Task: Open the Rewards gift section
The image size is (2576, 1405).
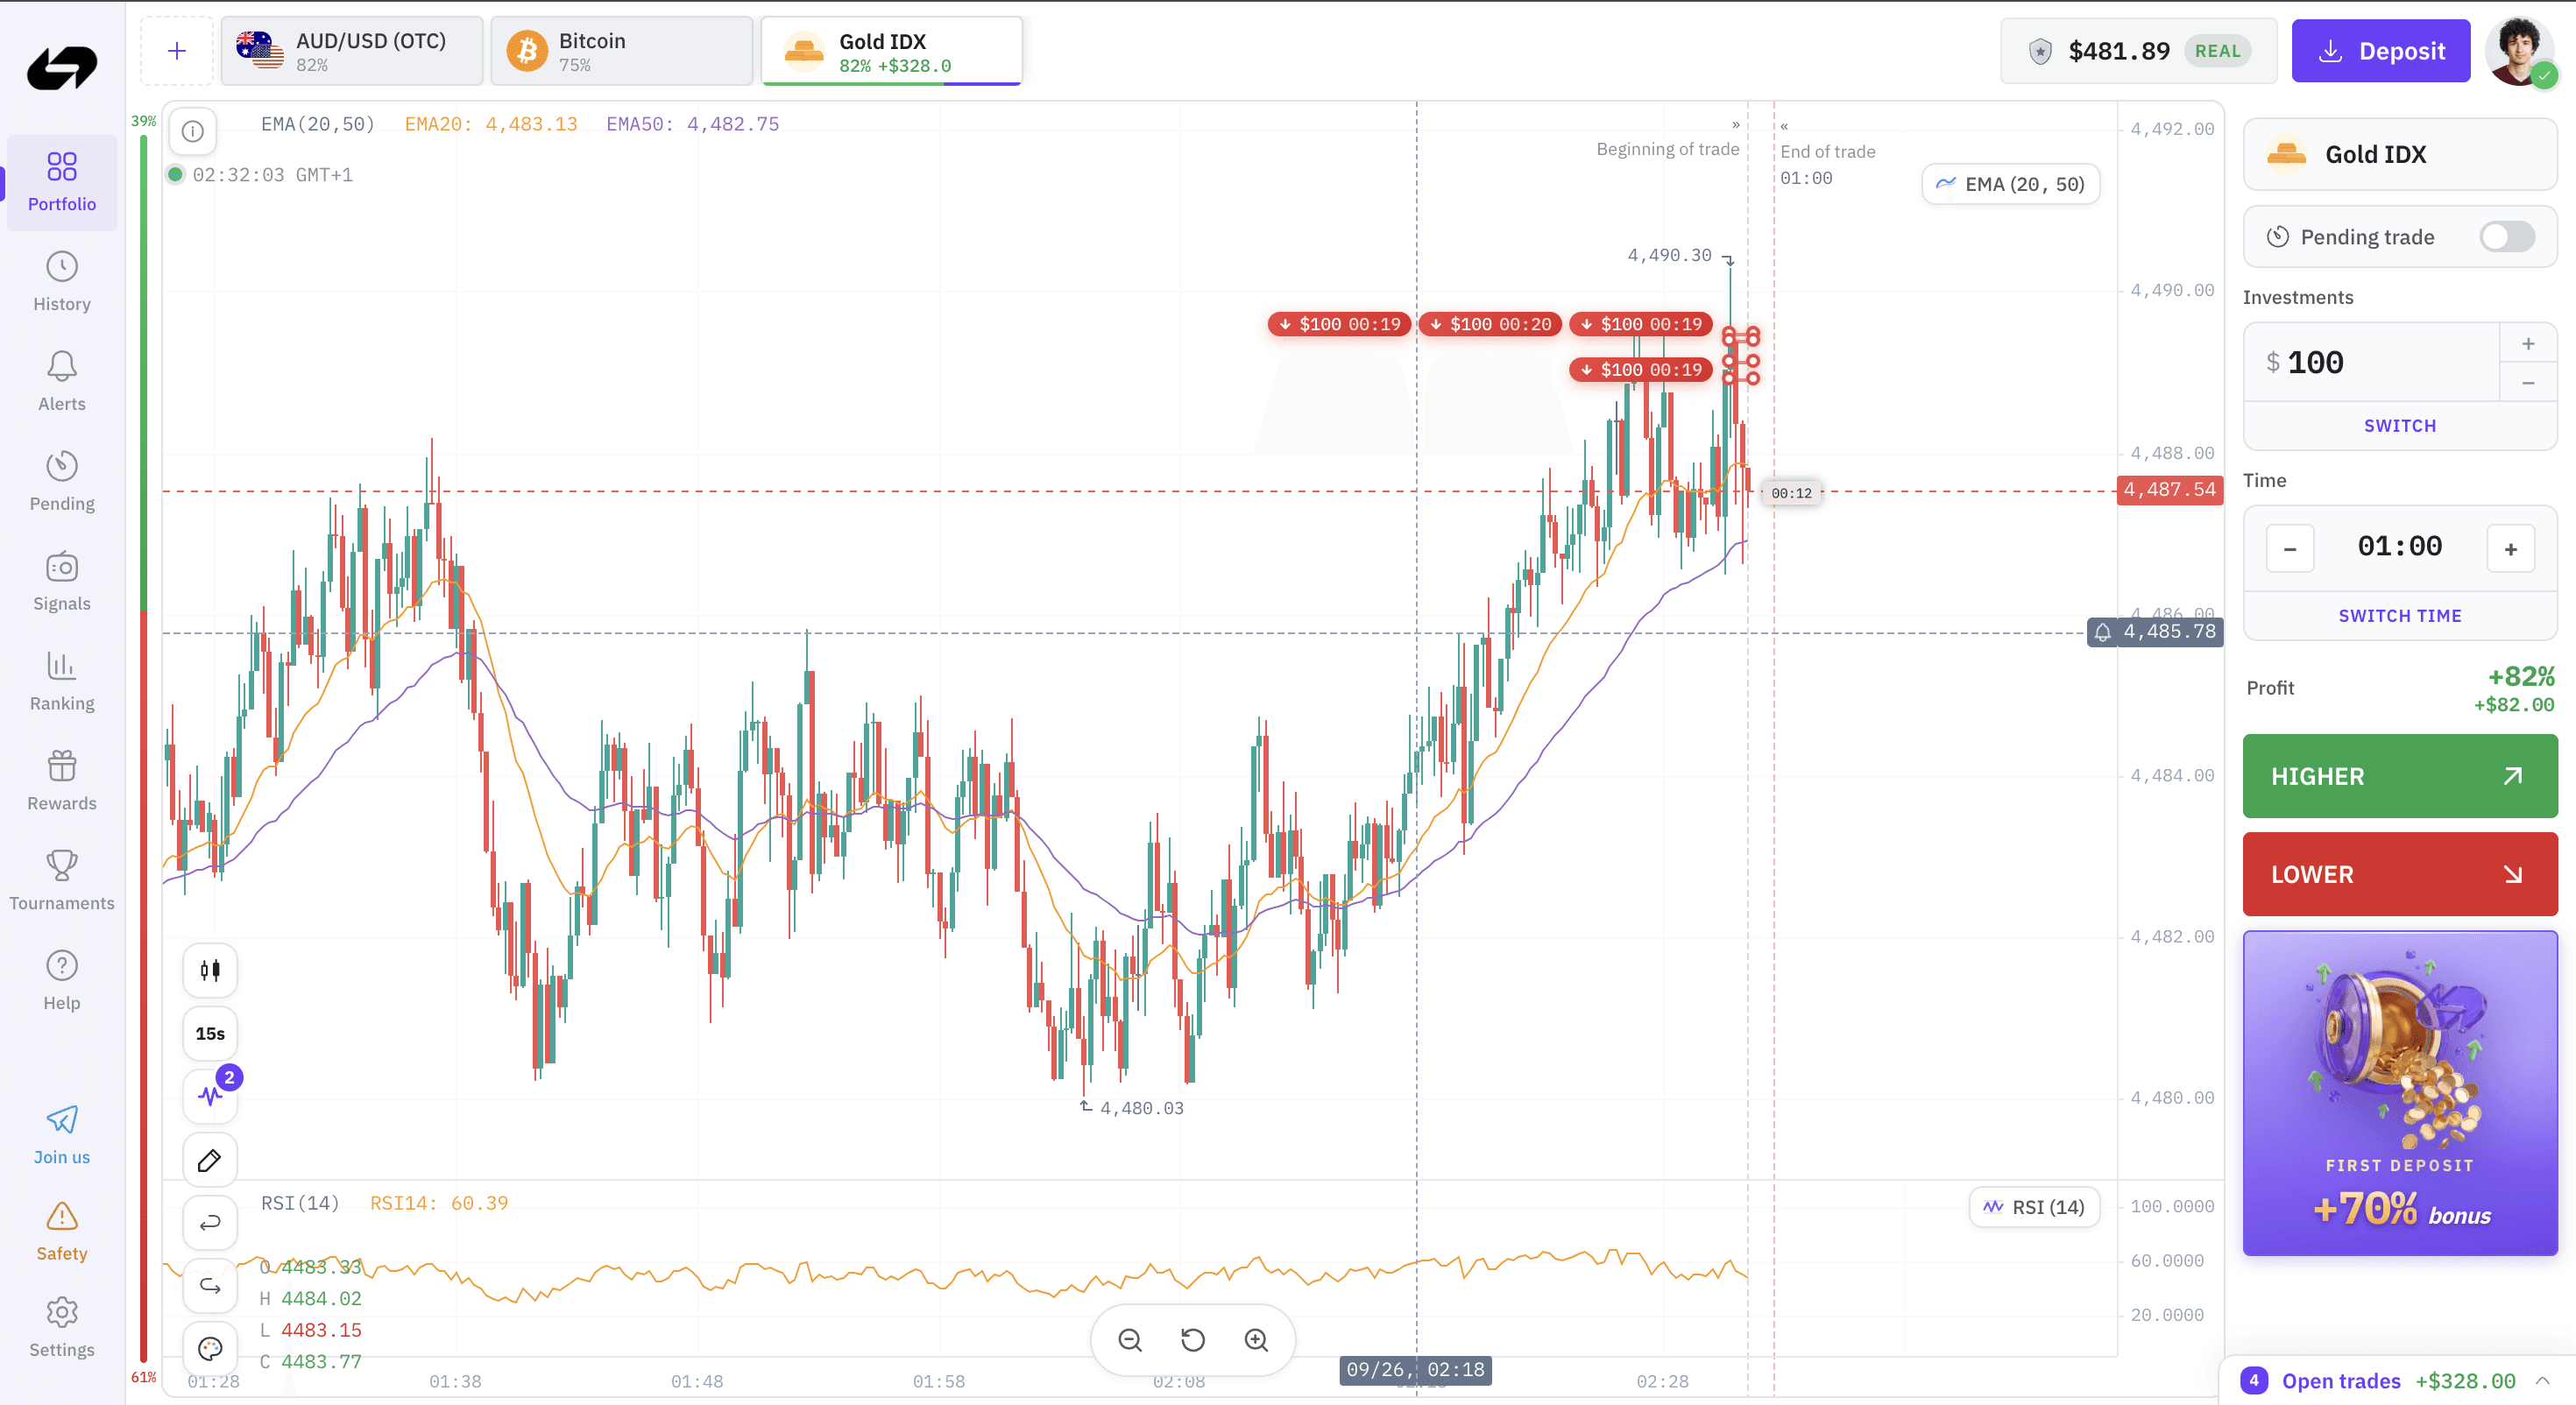Action: coord(62,782)
